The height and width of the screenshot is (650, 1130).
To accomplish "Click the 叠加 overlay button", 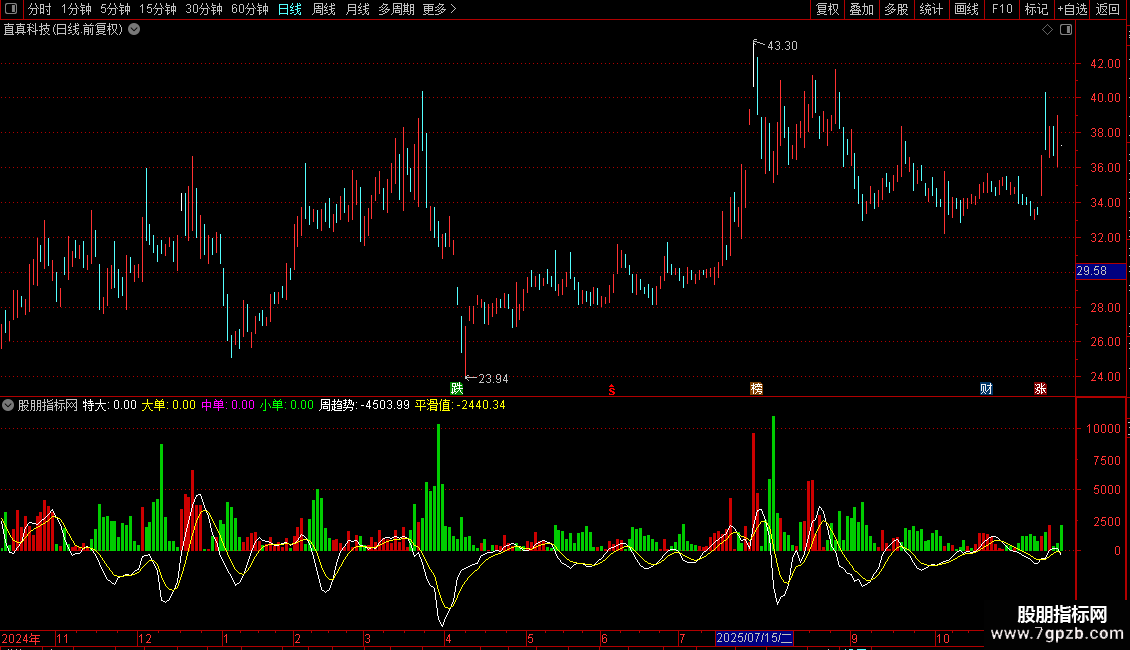I will (x=861, y=9).
